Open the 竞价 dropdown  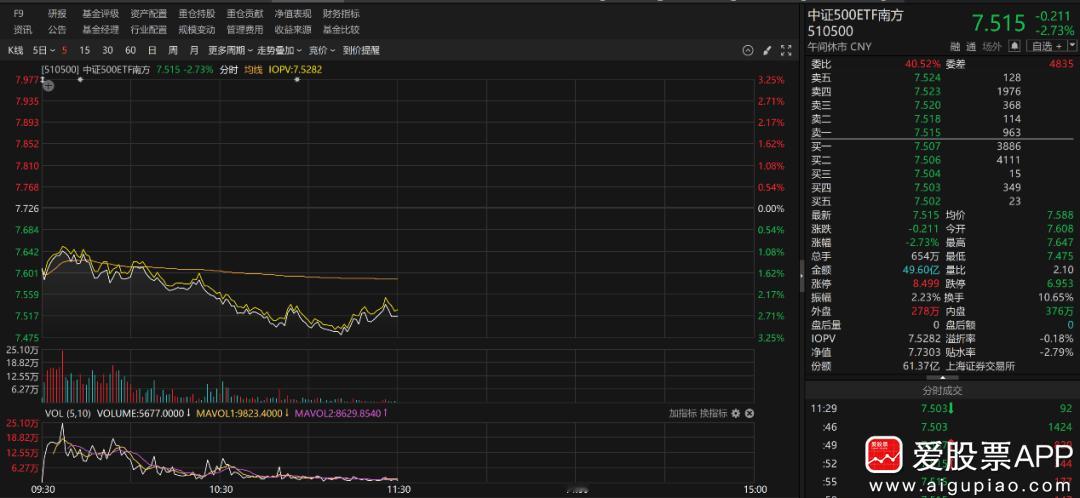(322, 50)
